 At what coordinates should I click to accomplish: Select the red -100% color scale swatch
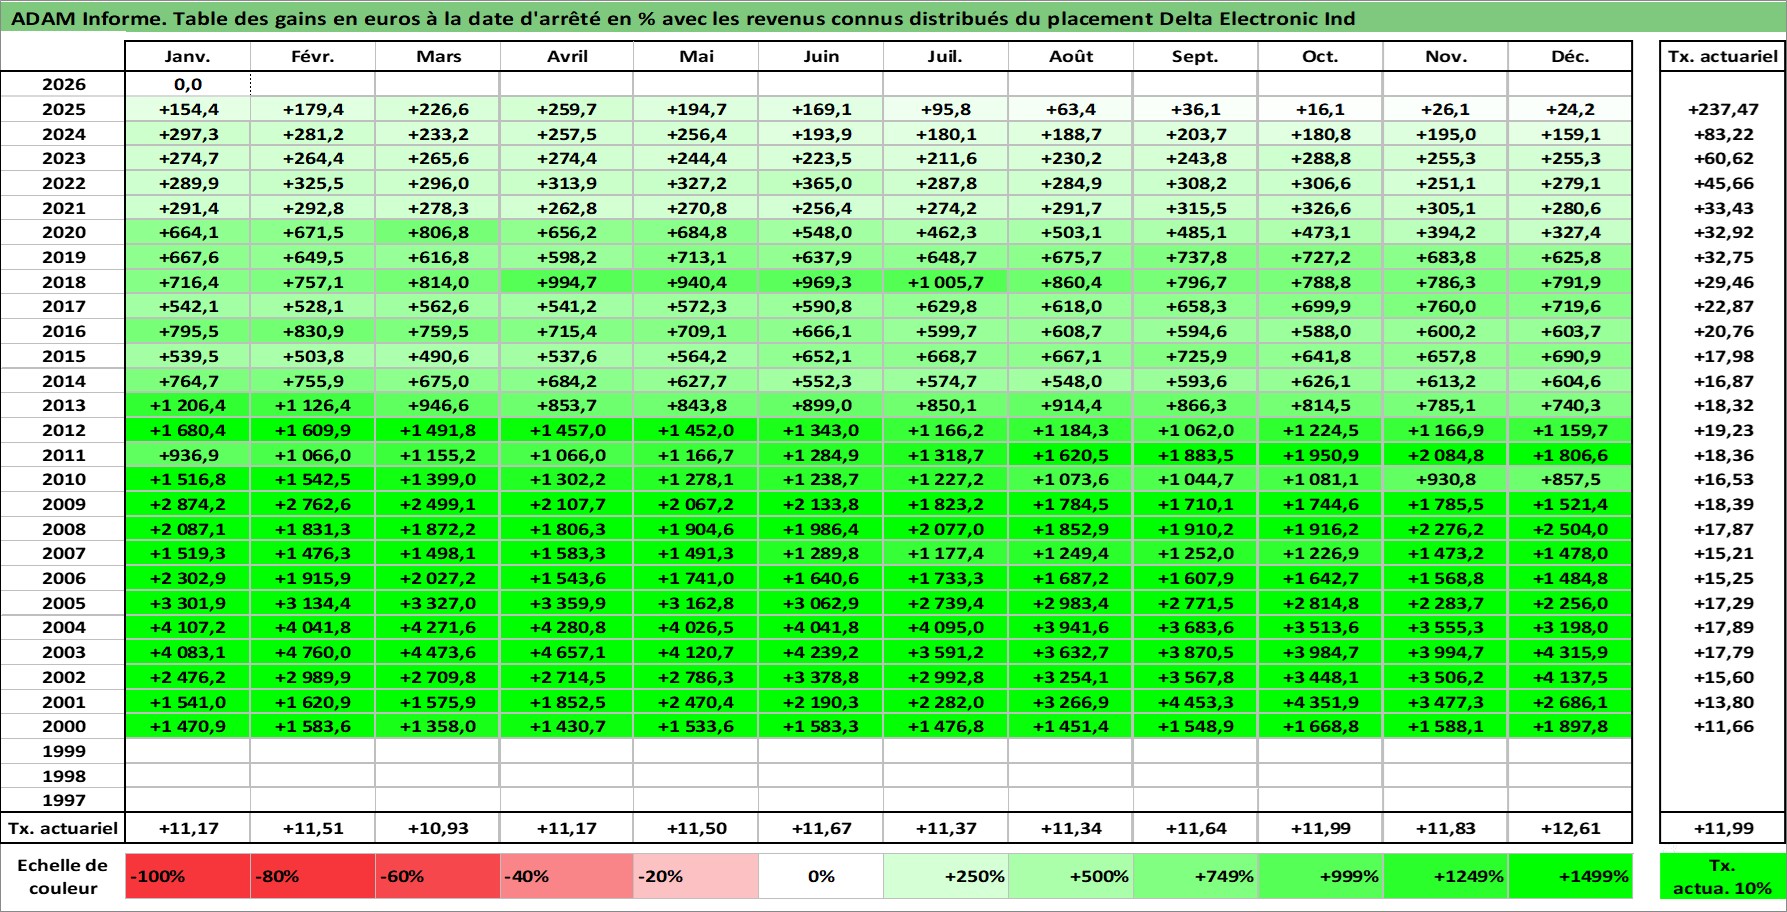click(188, 876)
